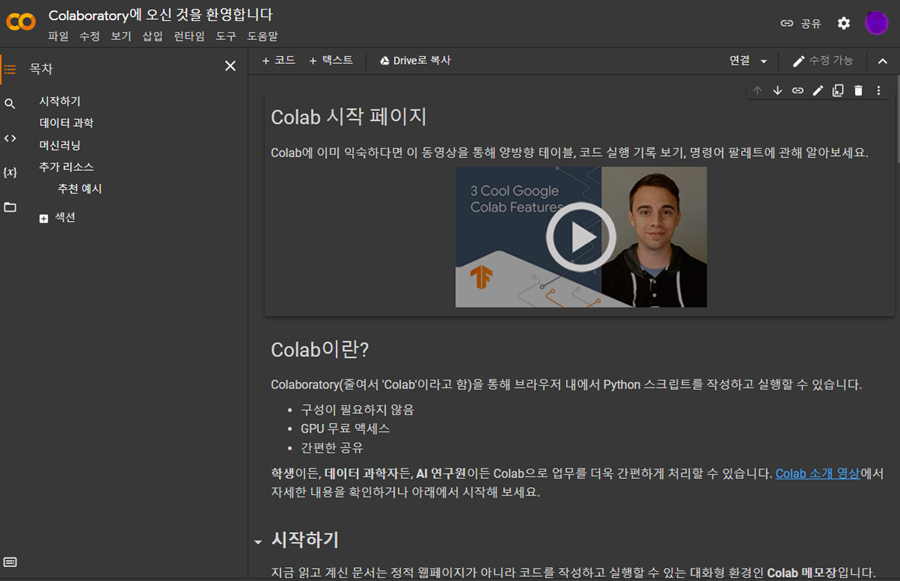The height and width of the screenshot is (581, 900).
Task: Copy link to cell icon
Action: click(x=798, y=91)
